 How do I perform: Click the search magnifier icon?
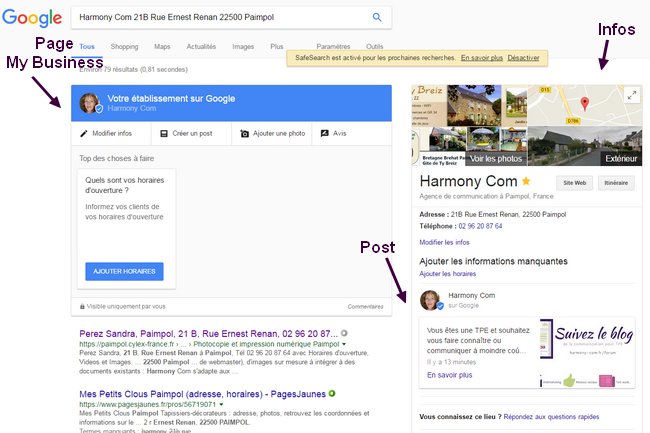coord(377,17)
